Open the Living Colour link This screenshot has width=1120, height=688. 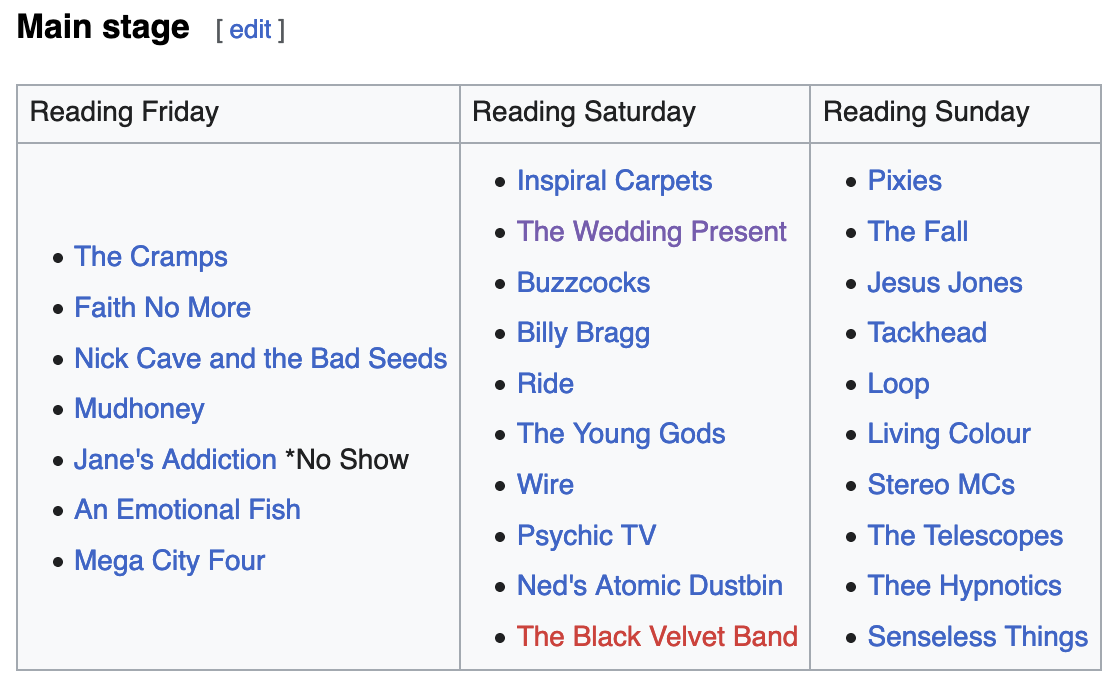[948, 434]
